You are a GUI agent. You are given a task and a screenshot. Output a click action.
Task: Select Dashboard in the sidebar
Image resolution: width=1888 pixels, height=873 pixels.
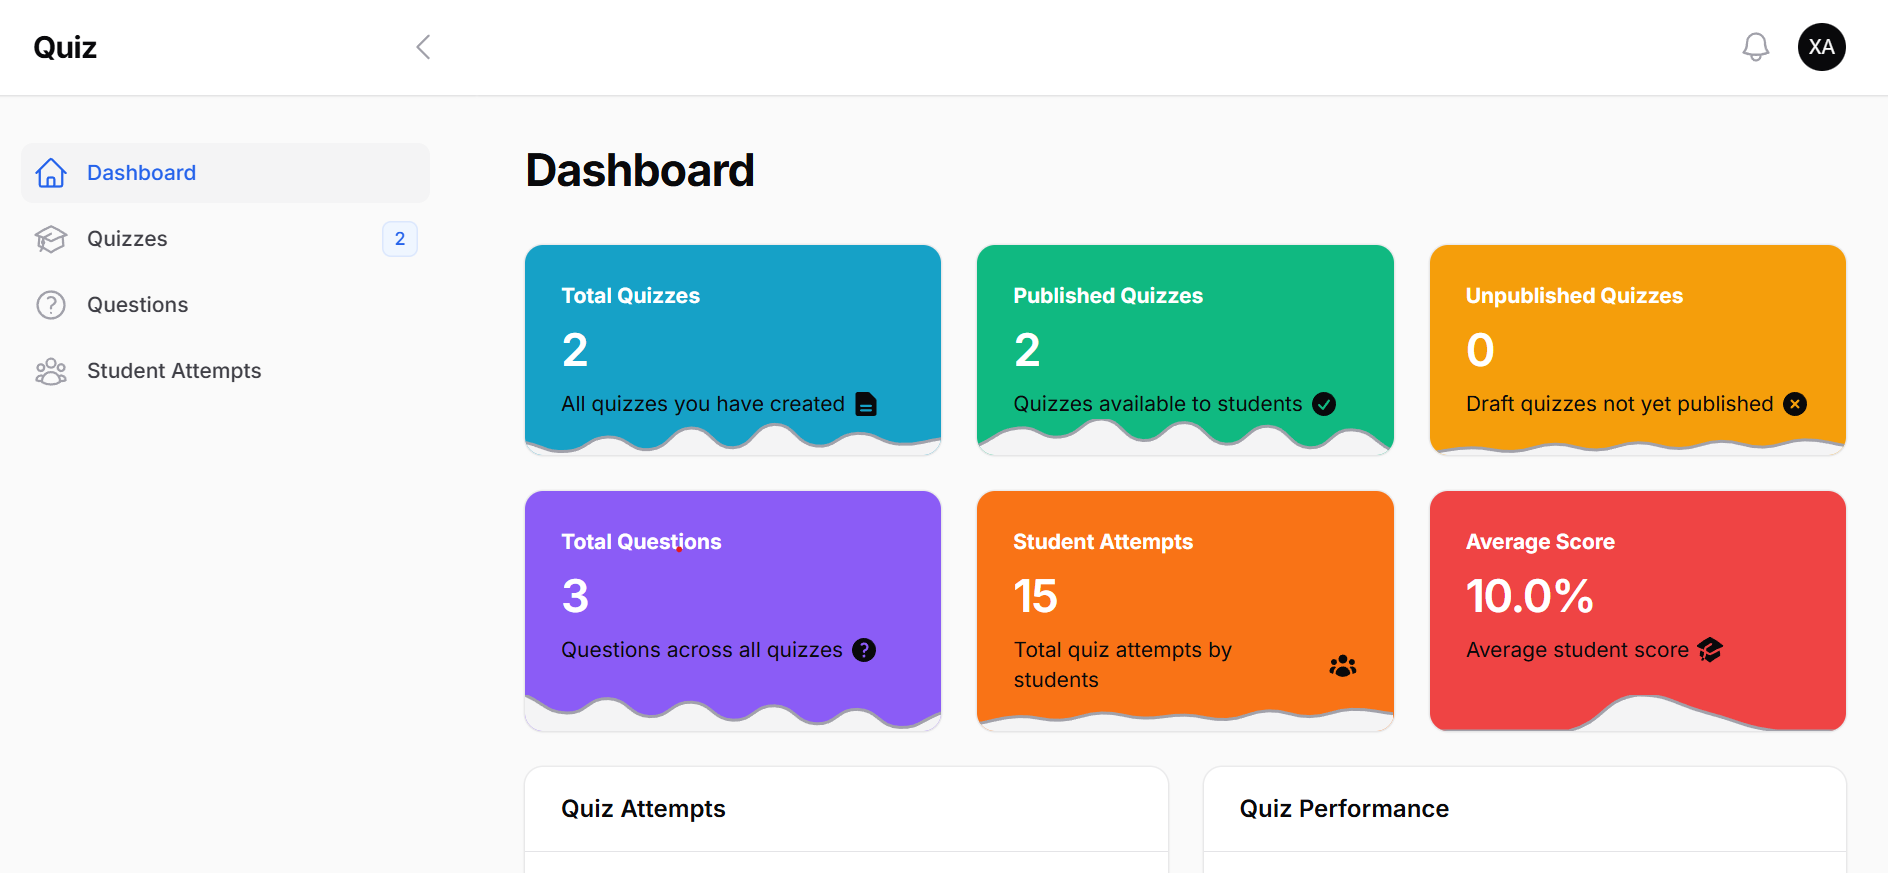point(141,173)
